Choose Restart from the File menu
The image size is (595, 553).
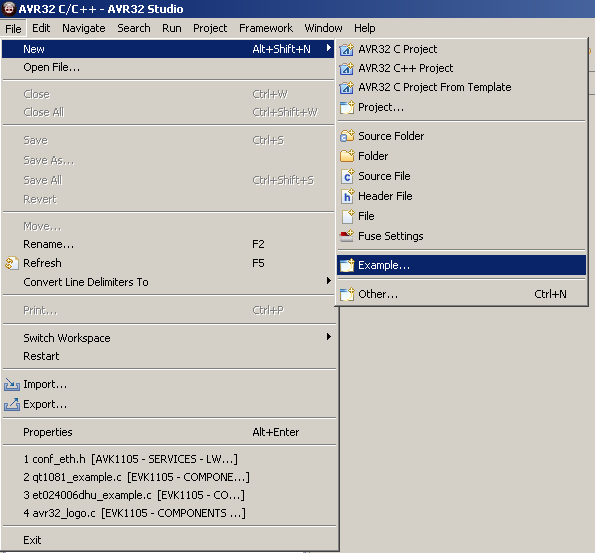click(168, 356)
